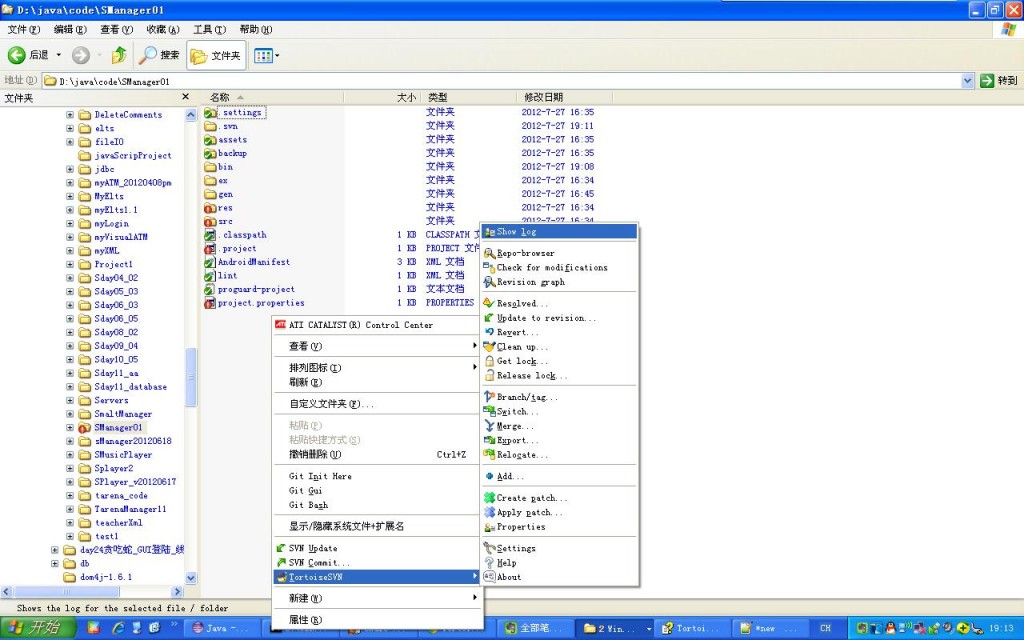
Task: Select the .settings folder in file list
Action: 242,112
